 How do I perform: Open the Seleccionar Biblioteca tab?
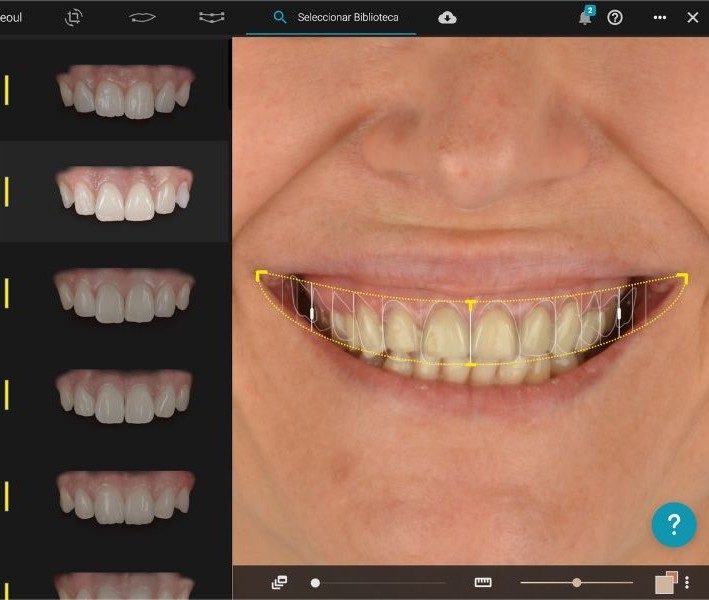pyautogui.click(x=331, y=17)
